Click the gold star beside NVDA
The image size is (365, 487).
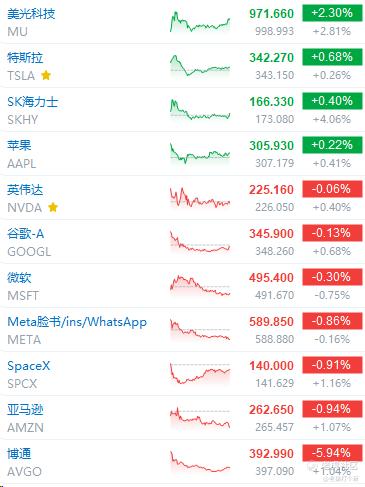[53, 207]
